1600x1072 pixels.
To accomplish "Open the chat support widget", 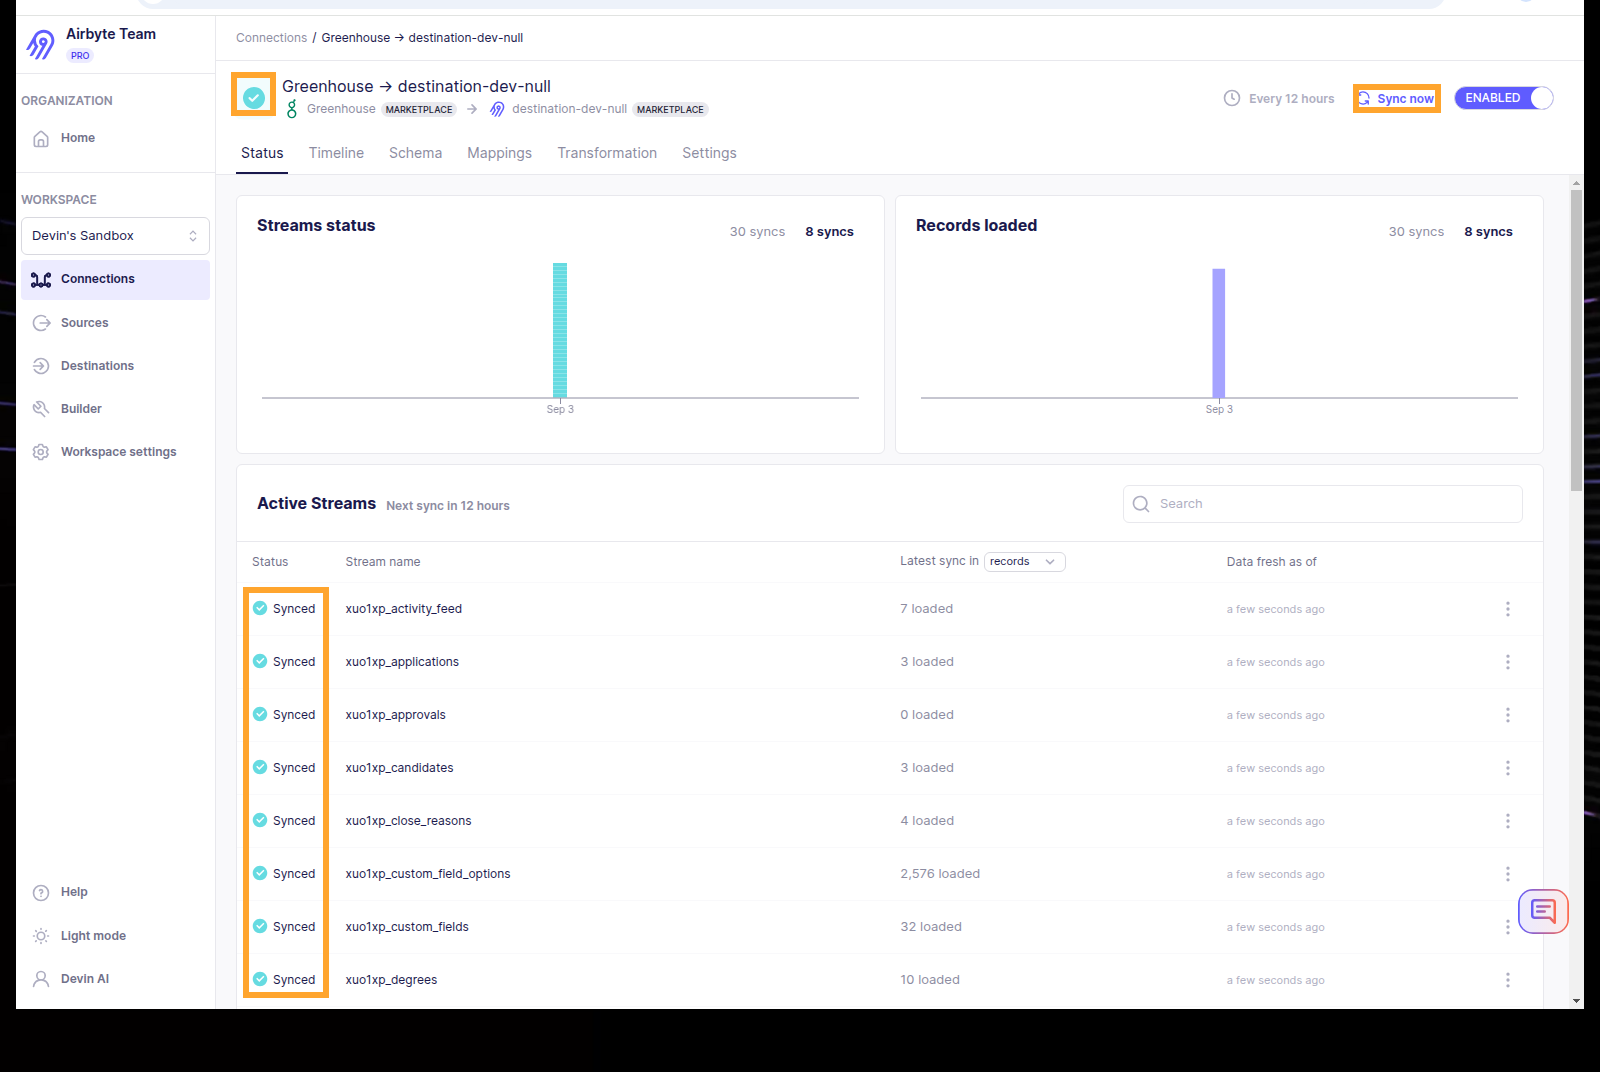I will (x=1543, y=911).
